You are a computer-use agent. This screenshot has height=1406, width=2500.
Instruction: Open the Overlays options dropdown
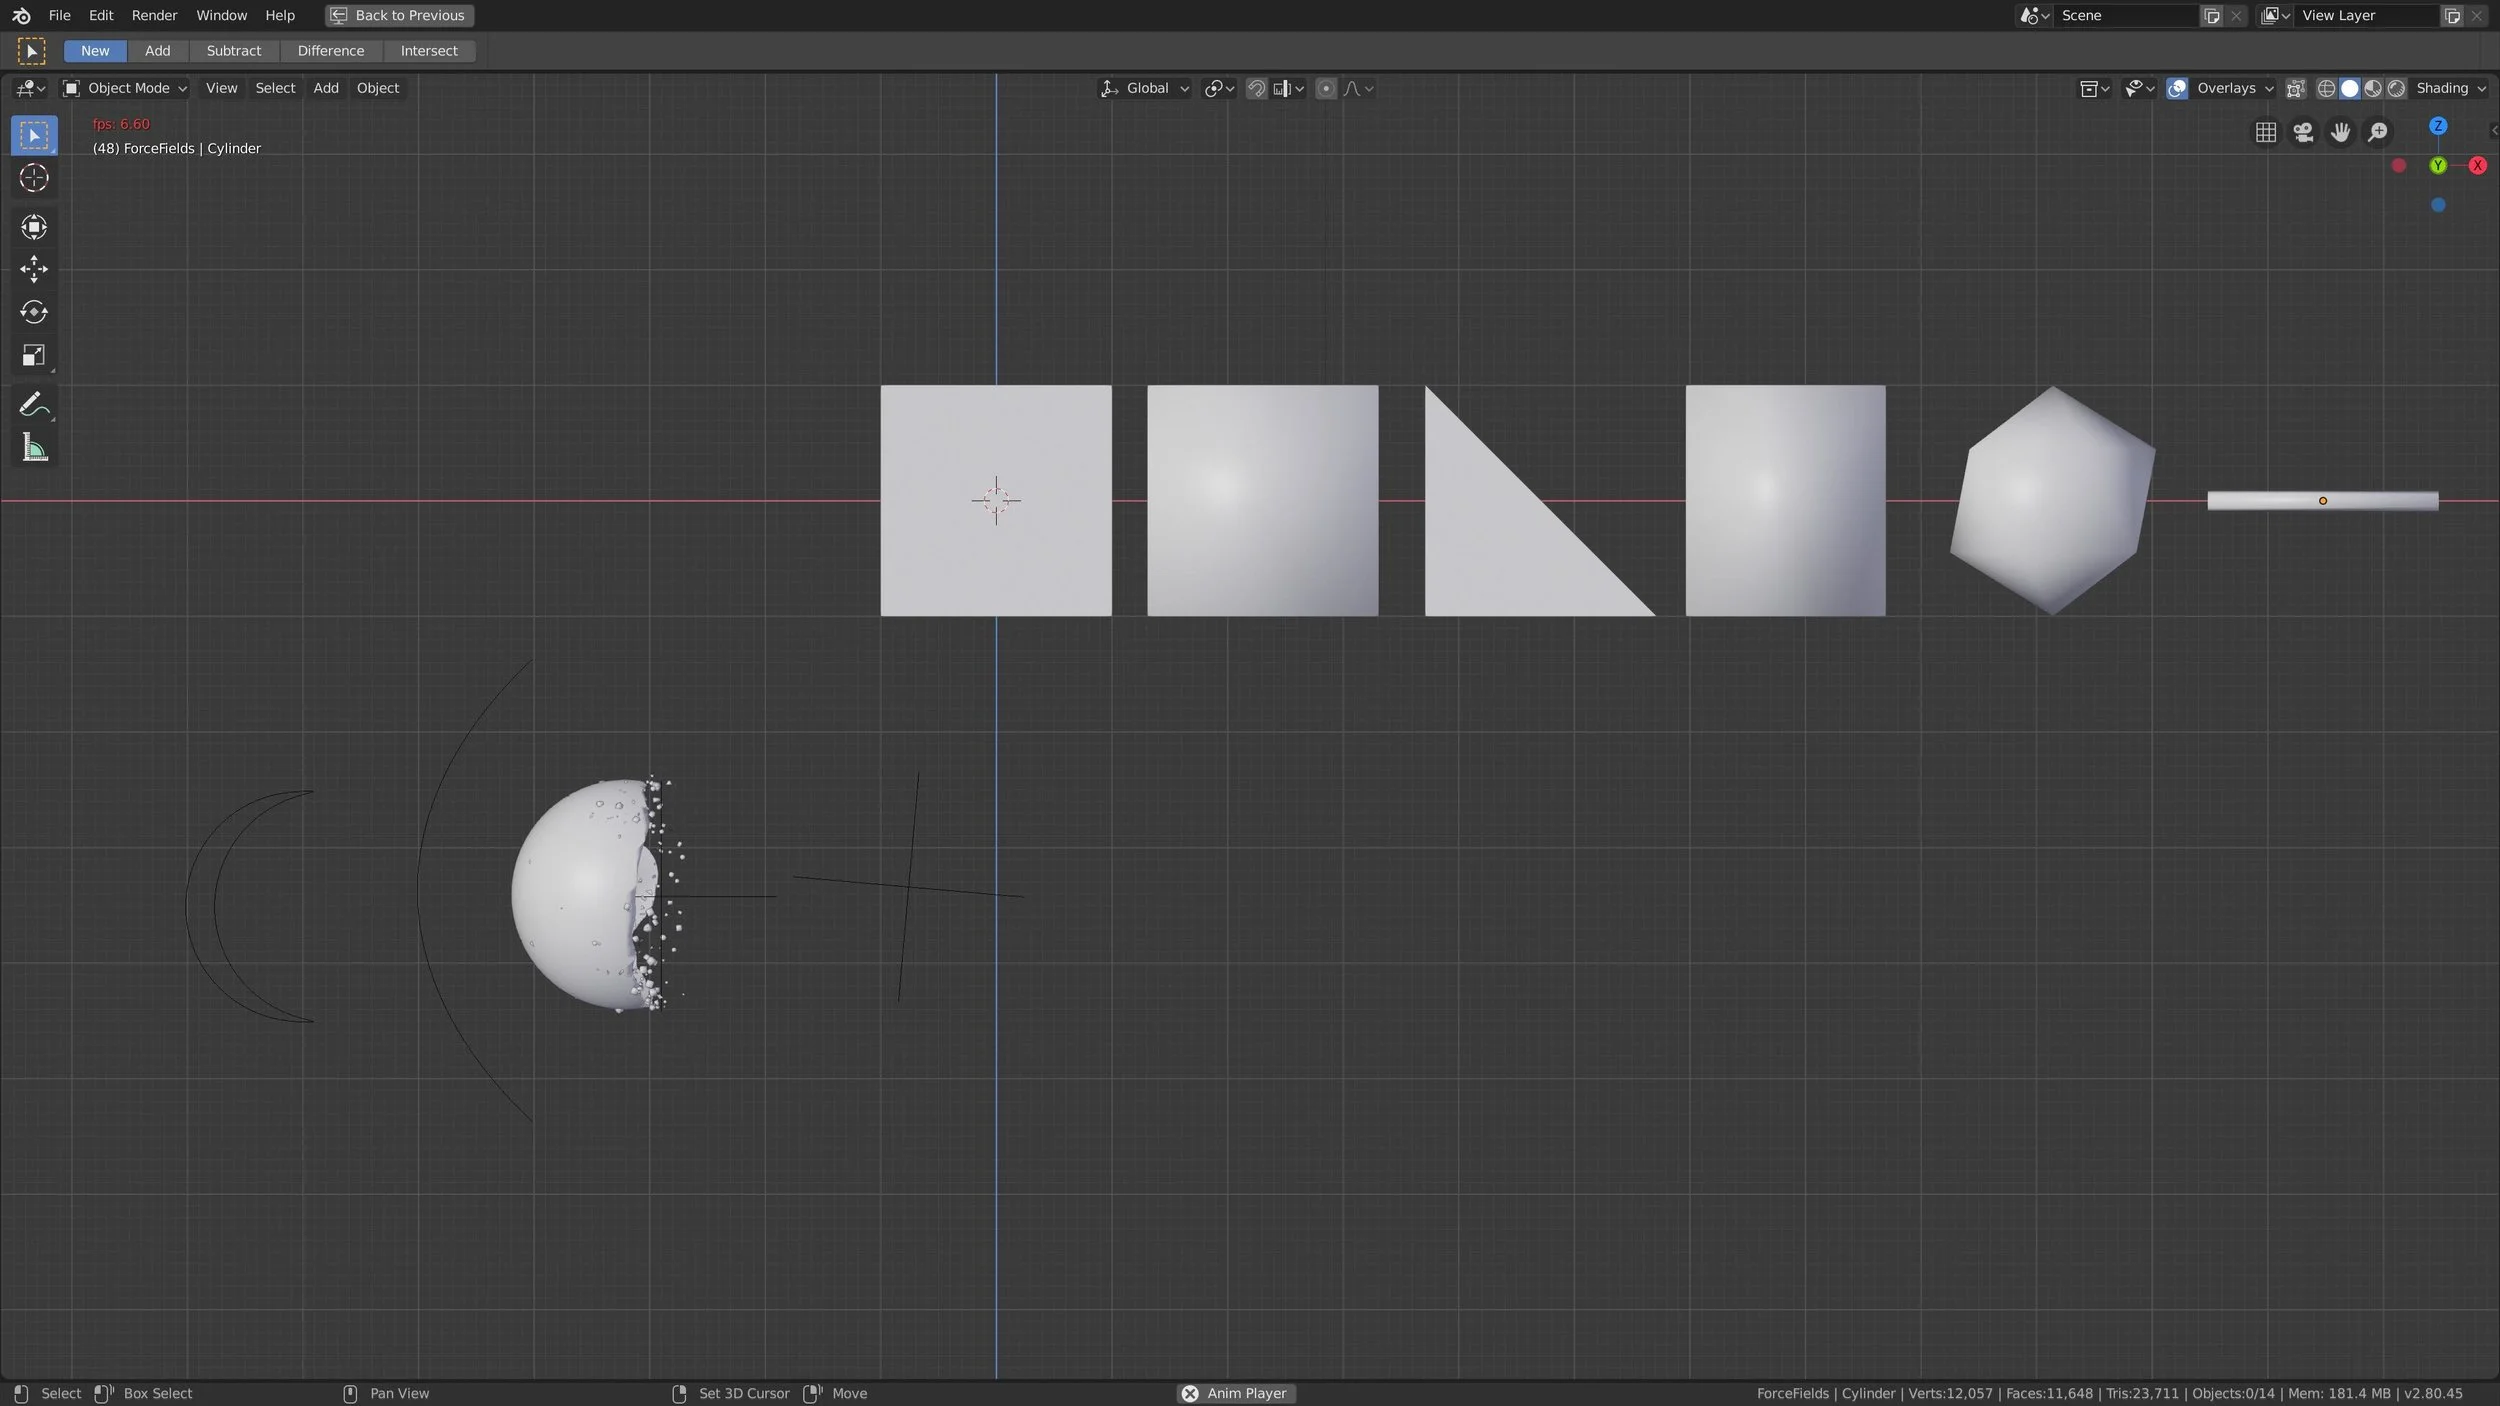tap(2234, 88)
